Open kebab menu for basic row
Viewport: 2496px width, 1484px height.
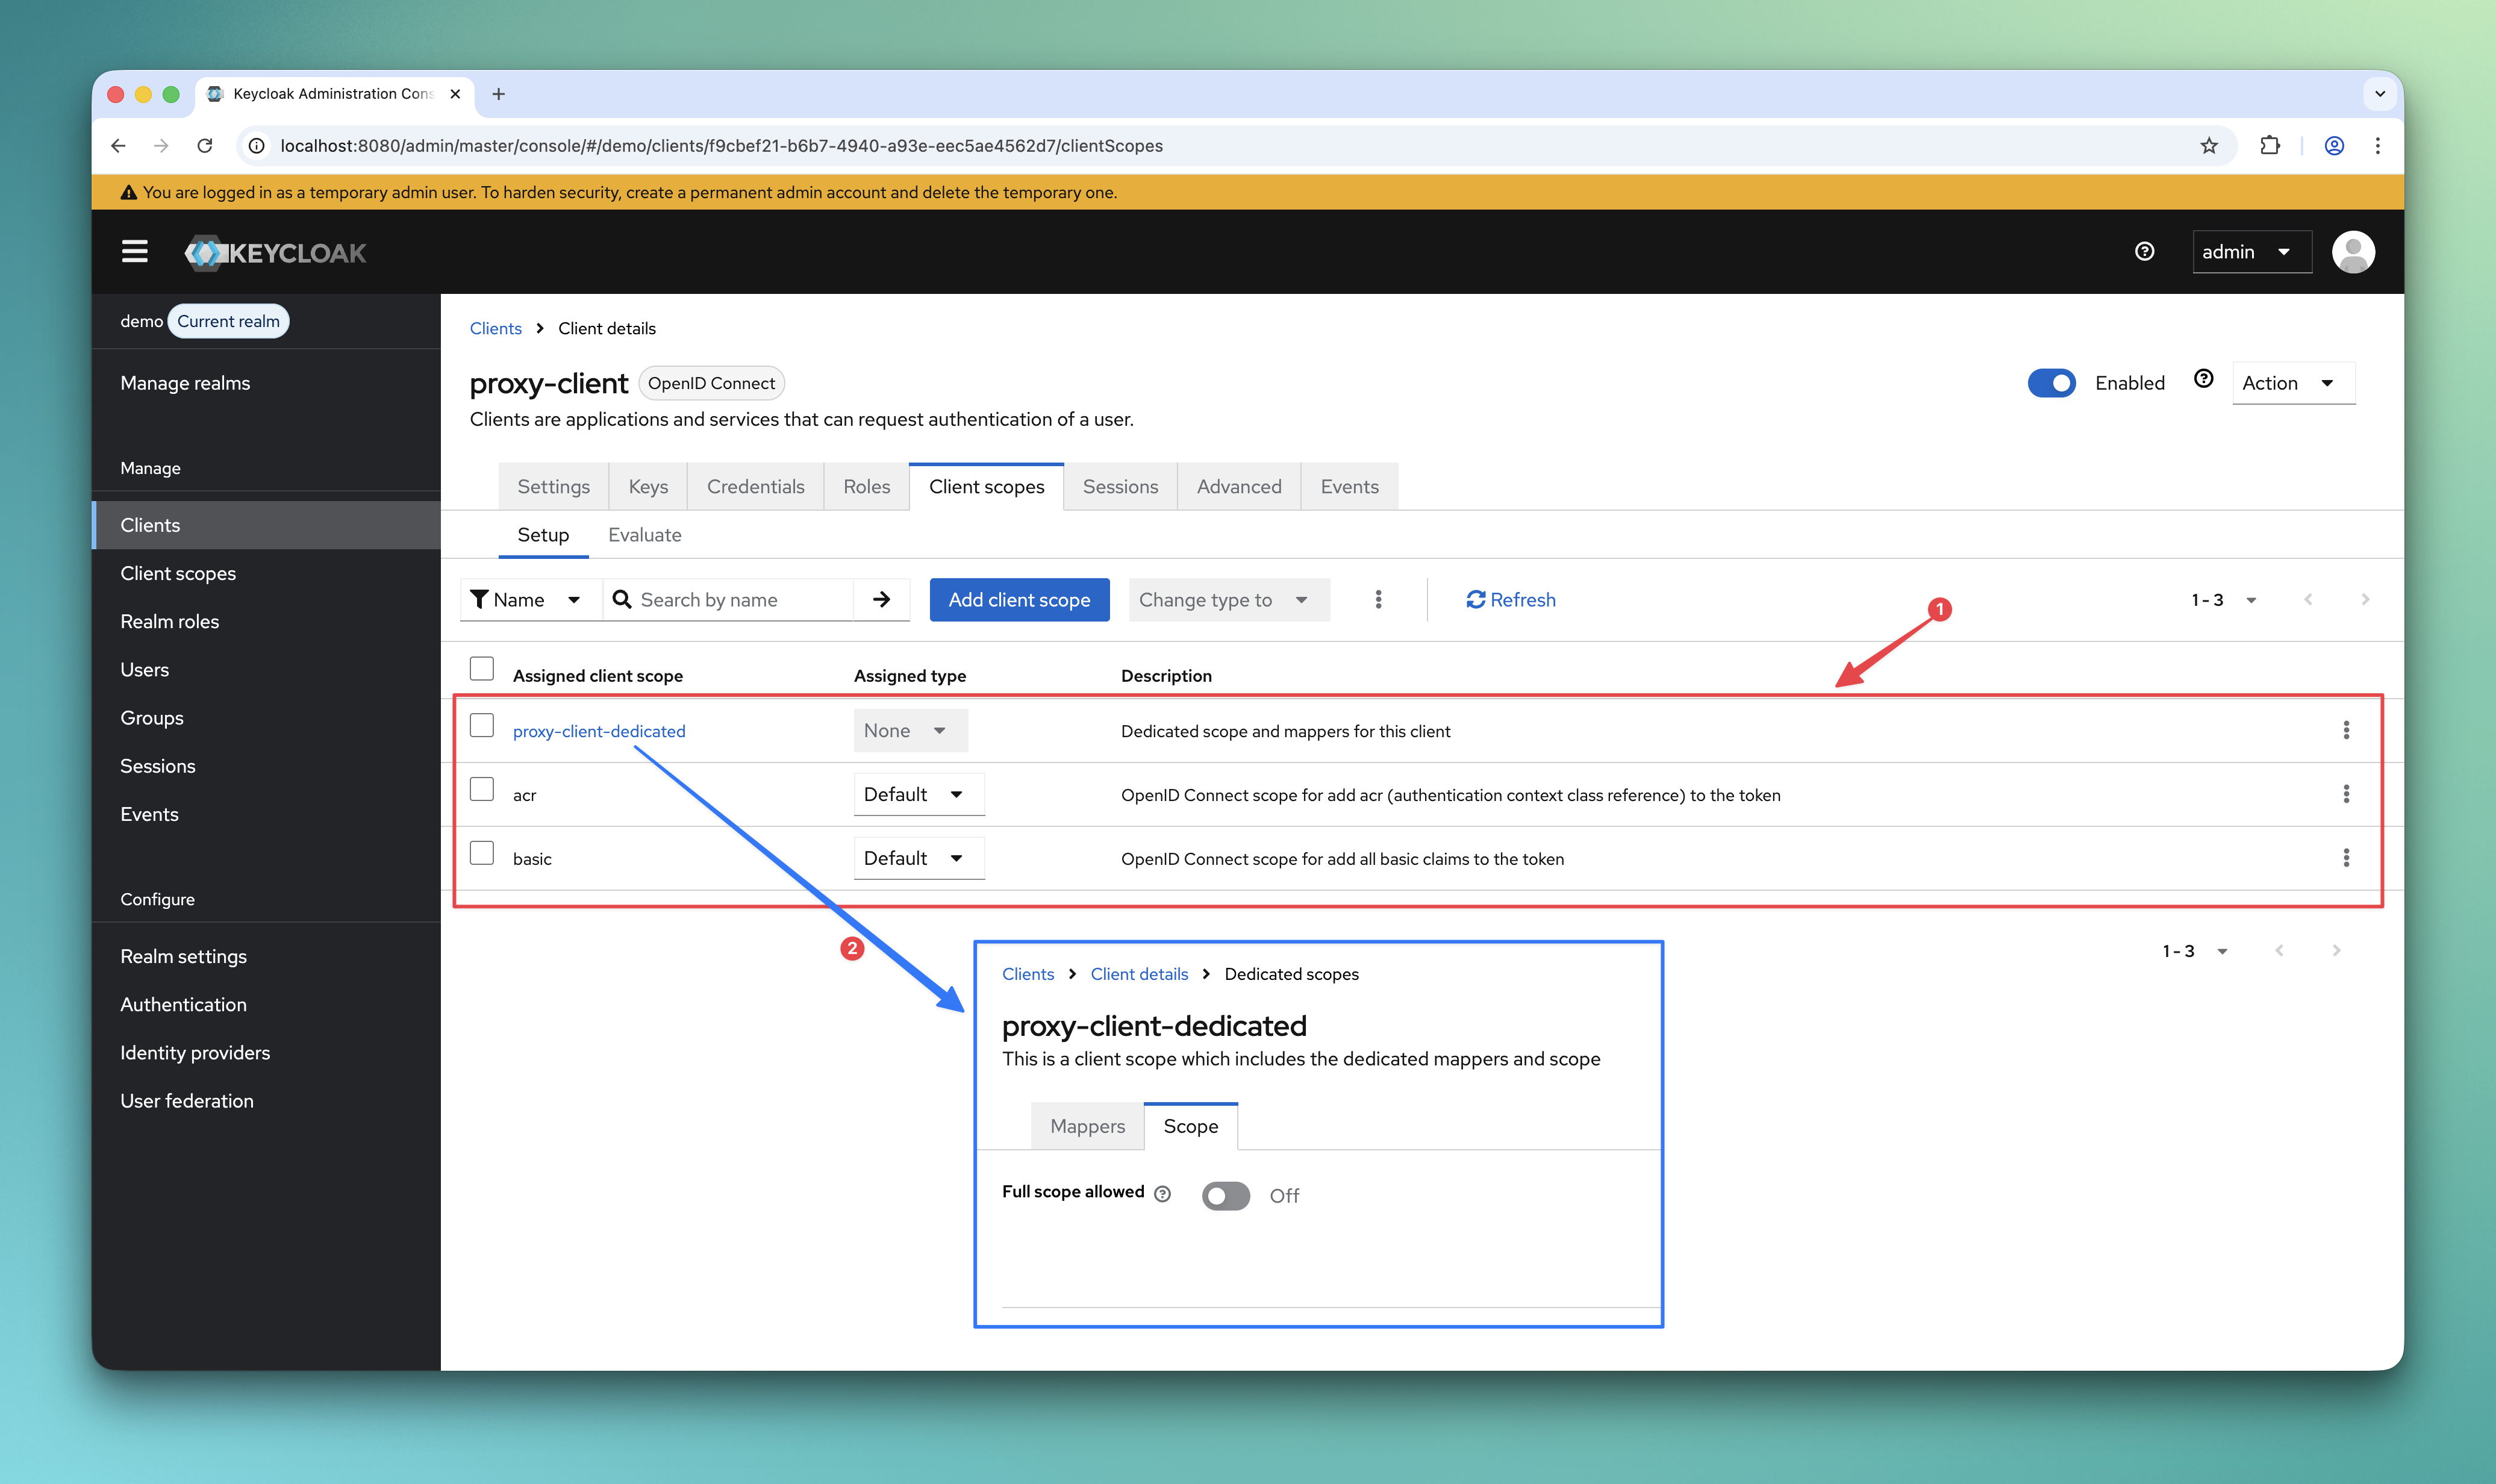(x=2346, y=858)
